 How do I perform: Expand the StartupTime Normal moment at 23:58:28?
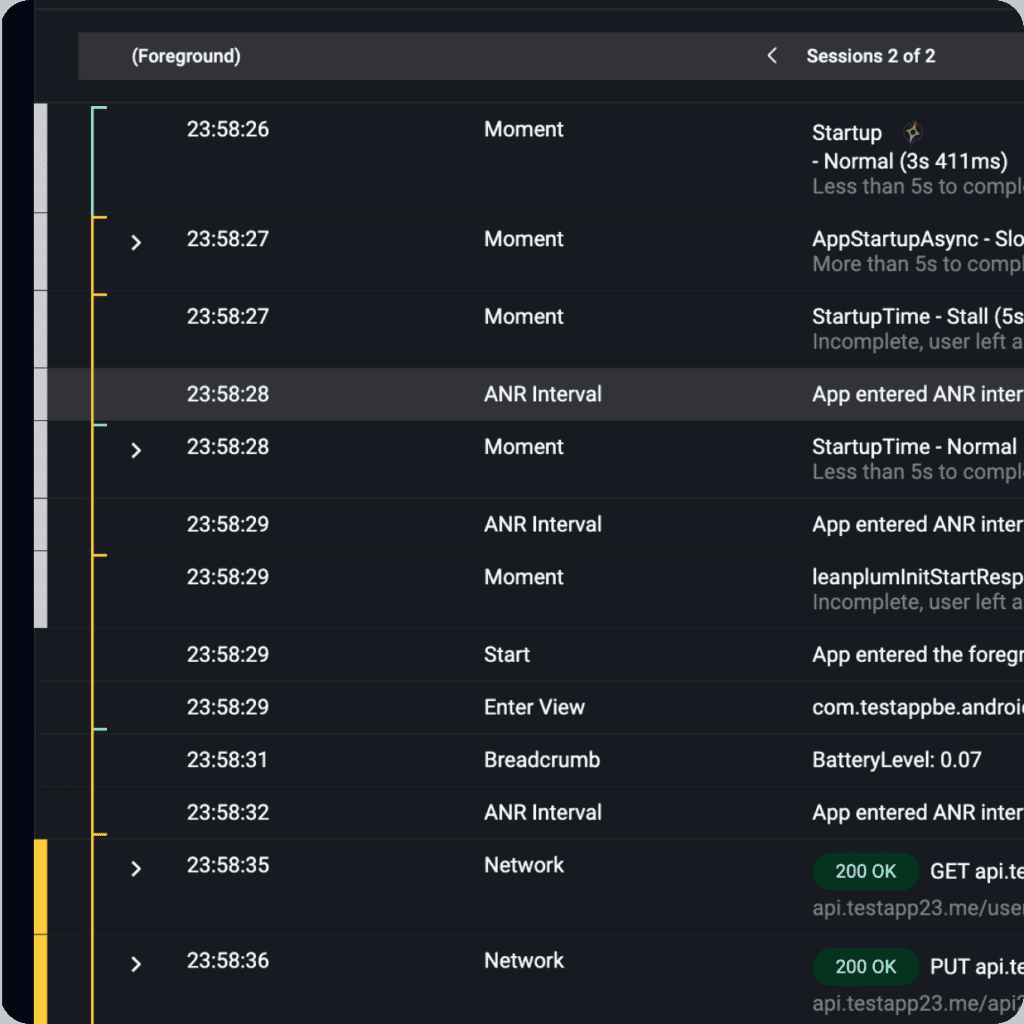[x=137, y=450]
